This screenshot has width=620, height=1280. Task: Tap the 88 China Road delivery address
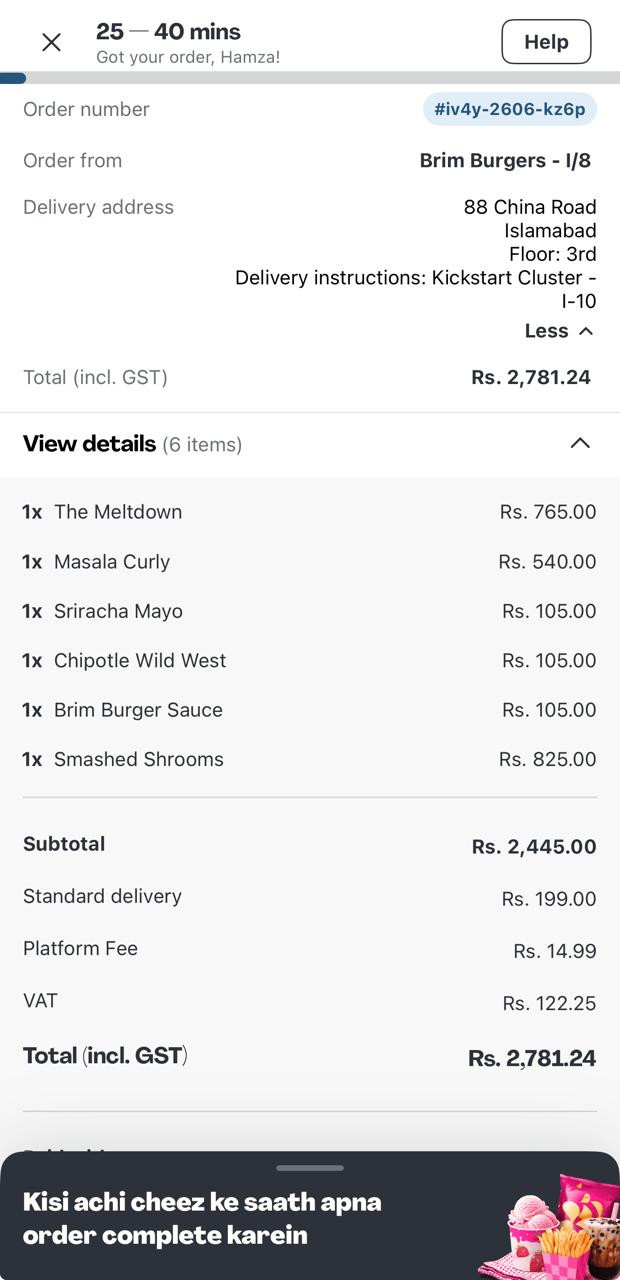pyautogui.click(x=530, y=207)
